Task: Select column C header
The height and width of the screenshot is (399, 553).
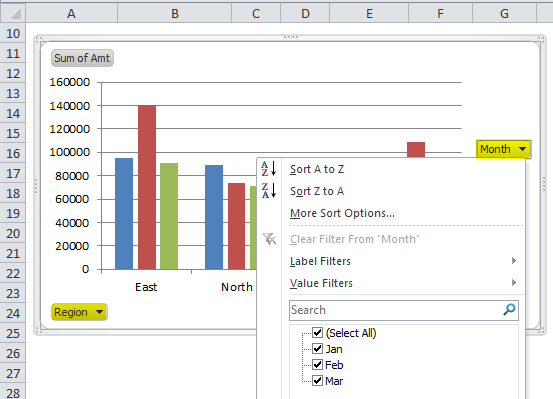Action: tap(256, 13)
